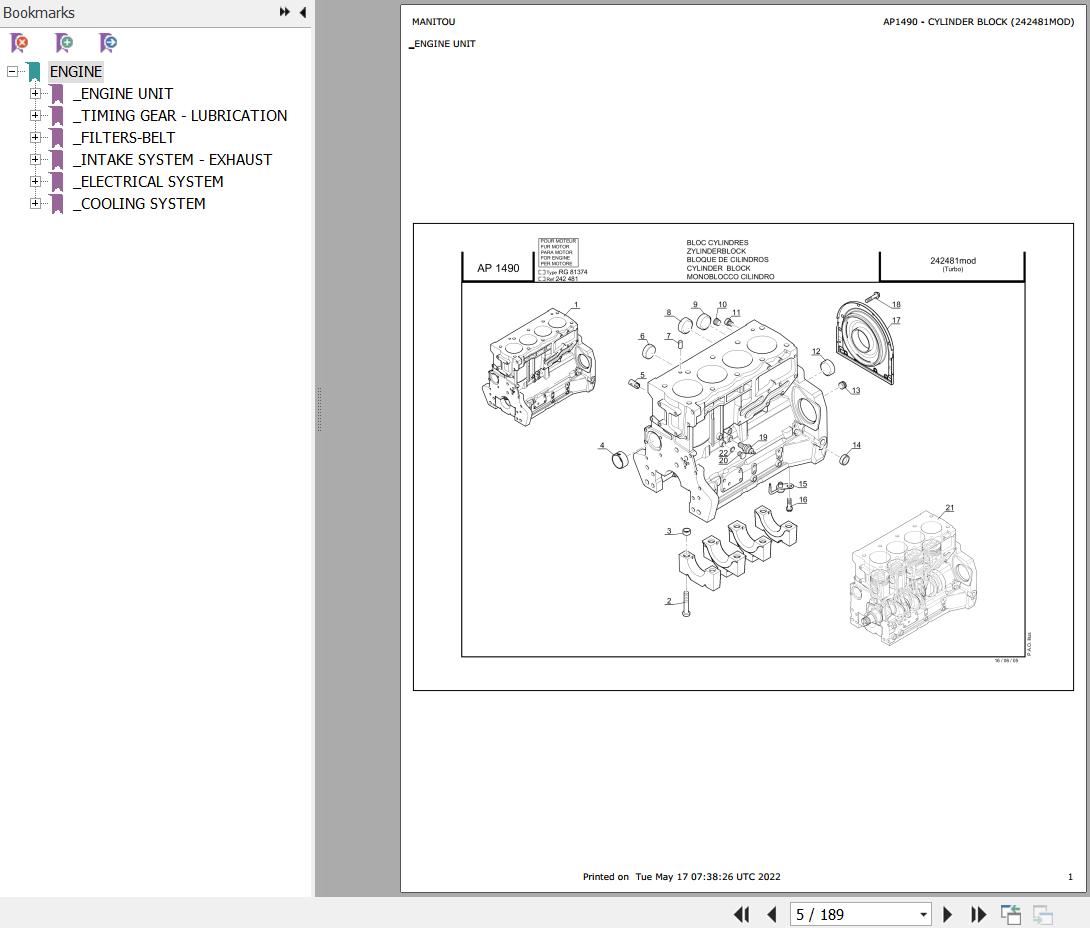Viewport: 1090px width, 928px height.
Task: Open _TIMING GEAR - LUBRICATION bookmark
Action: (x=180, y=115)
